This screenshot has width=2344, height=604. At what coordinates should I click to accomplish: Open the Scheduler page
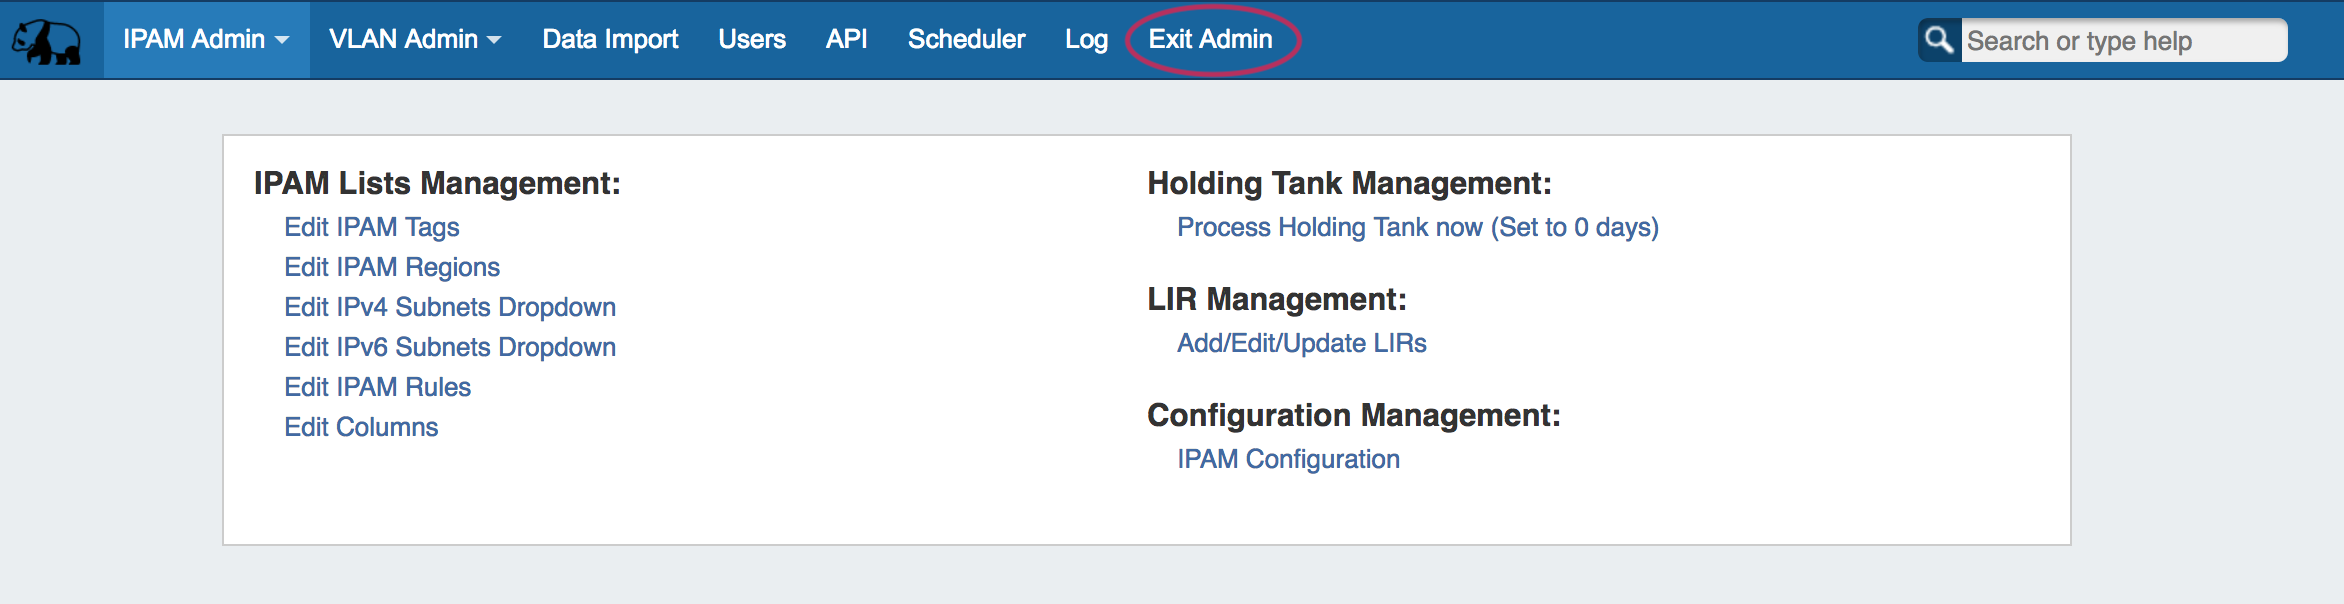(966, 40)
